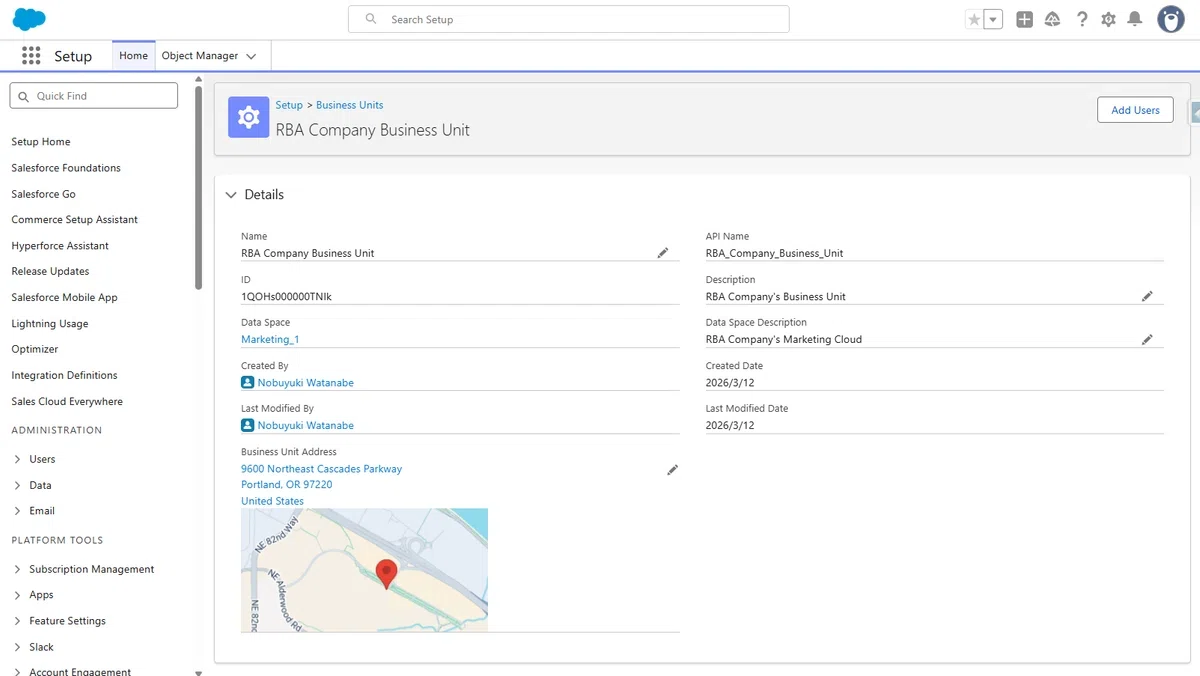Open Commerce Setup Assistant
The image size is (1200, 676).
click(75, 220)
